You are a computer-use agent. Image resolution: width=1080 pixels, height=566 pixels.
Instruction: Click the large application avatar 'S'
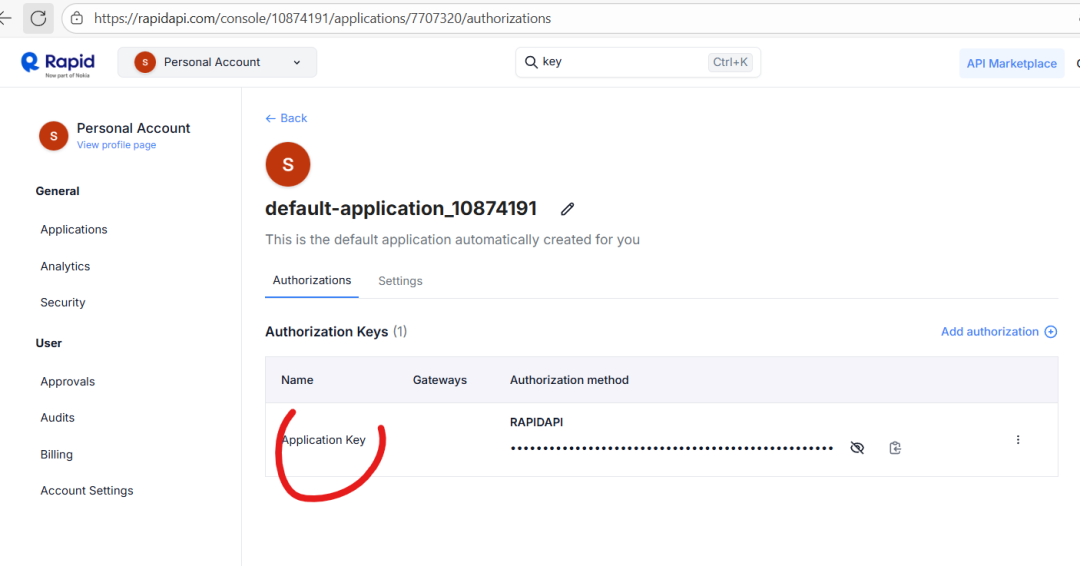point(288,165)
